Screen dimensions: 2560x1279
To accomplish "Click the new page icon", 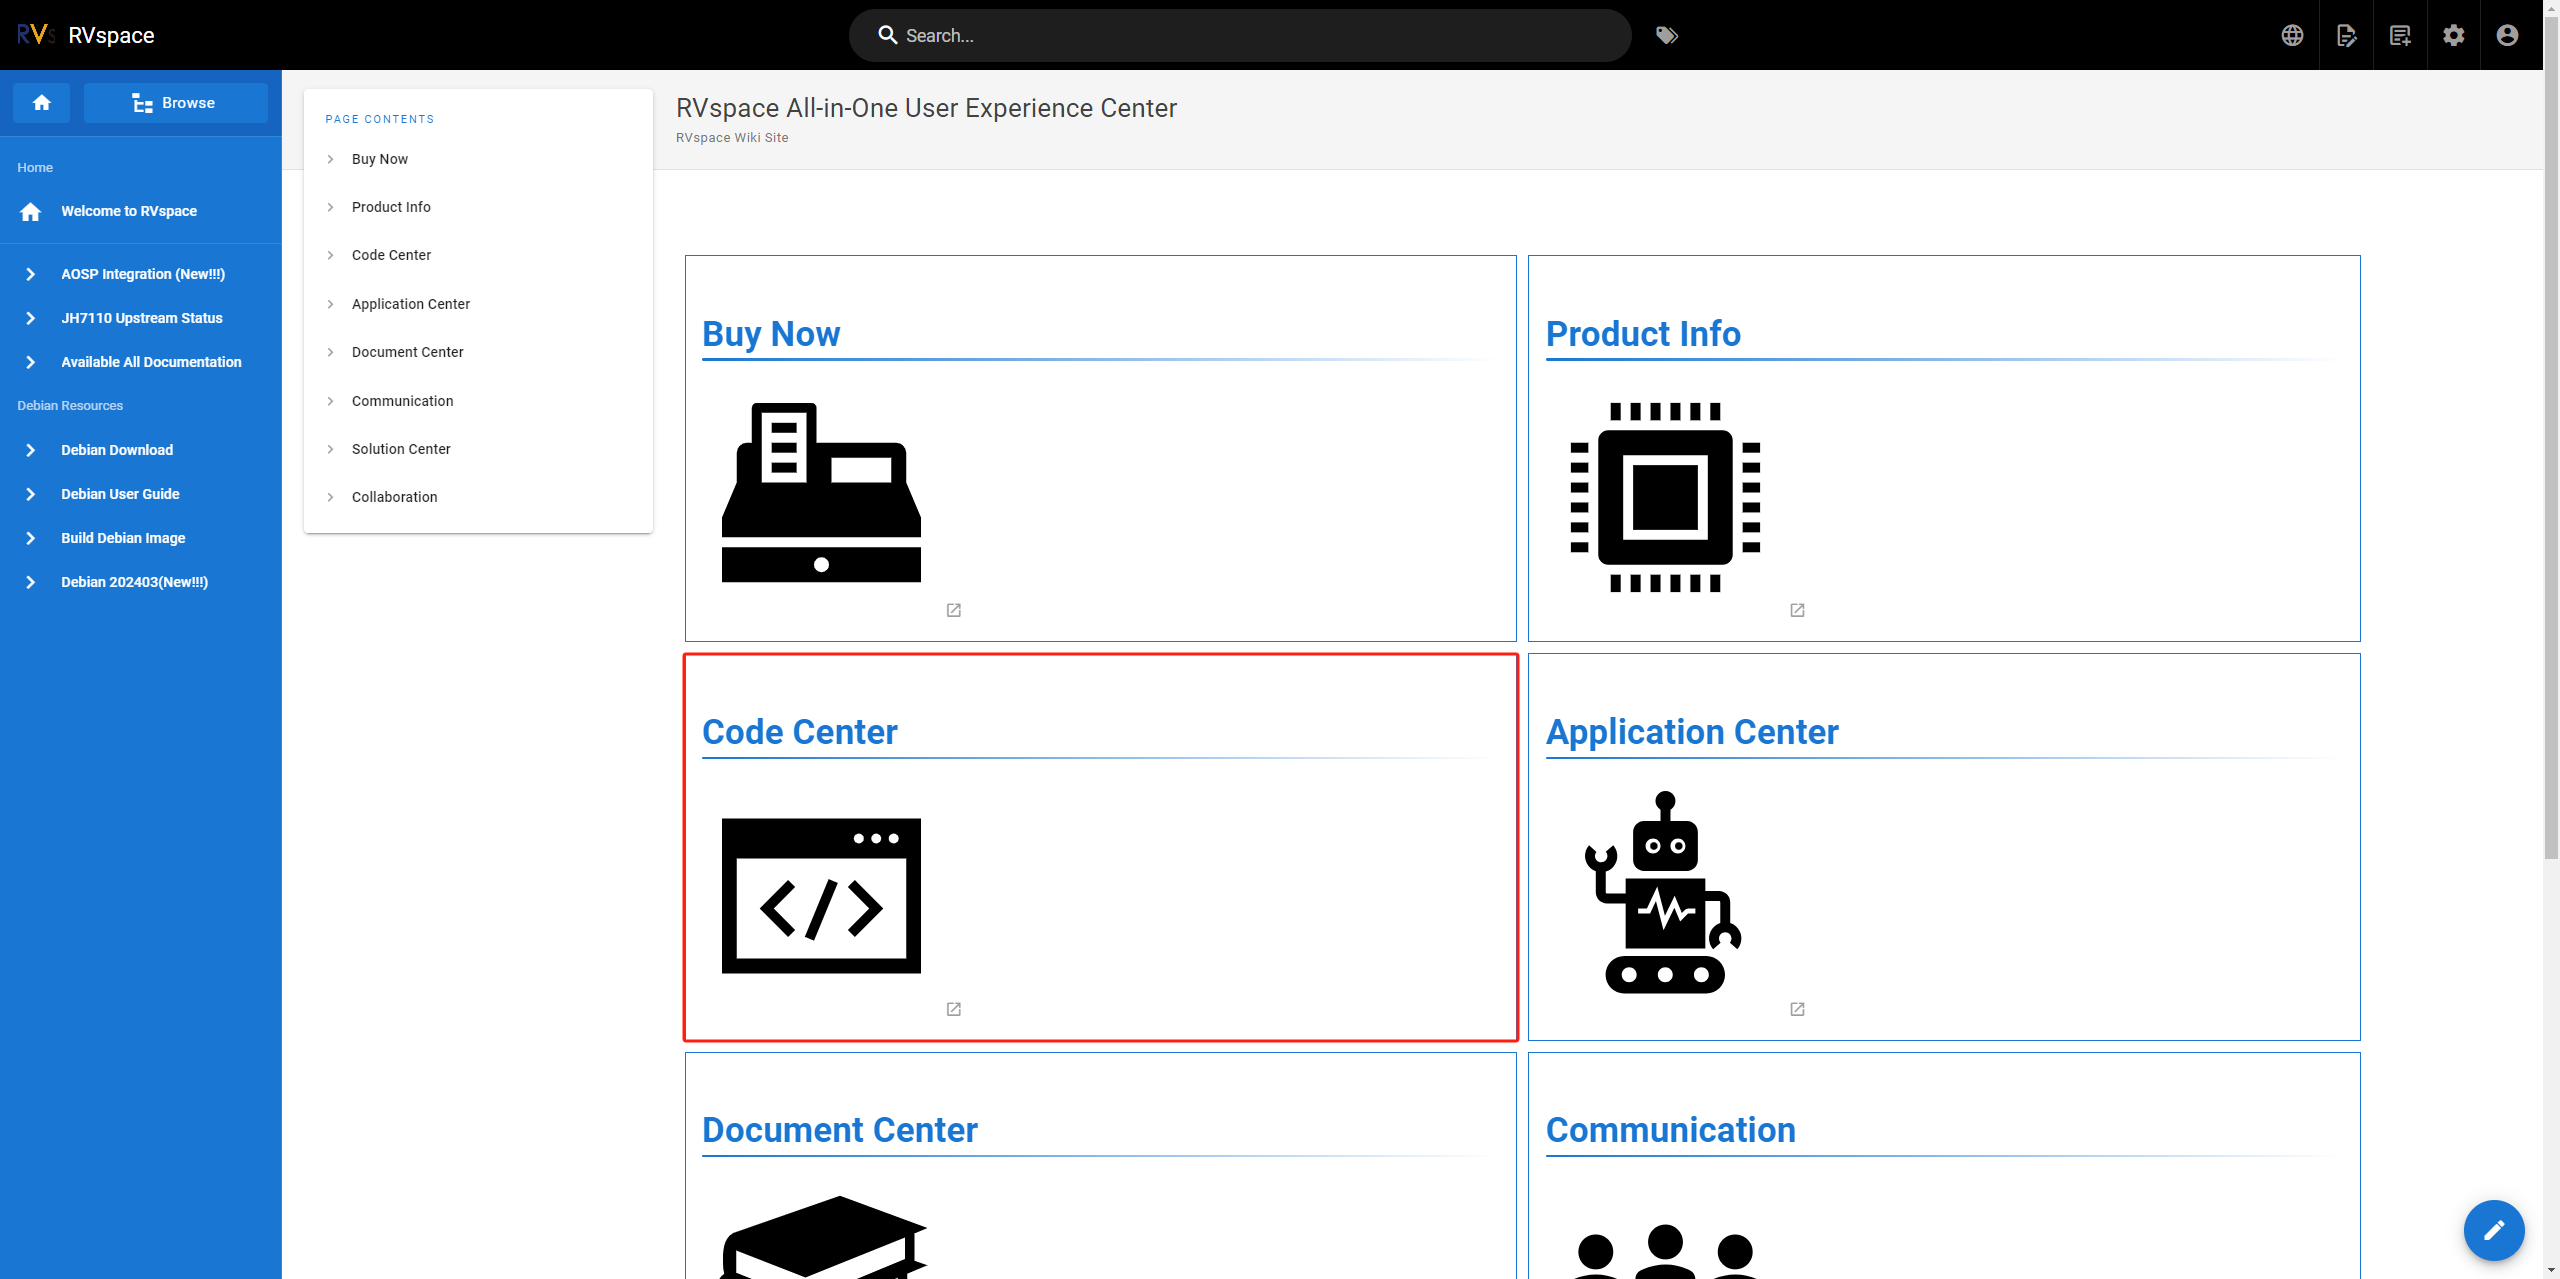I will [2400, 35].
